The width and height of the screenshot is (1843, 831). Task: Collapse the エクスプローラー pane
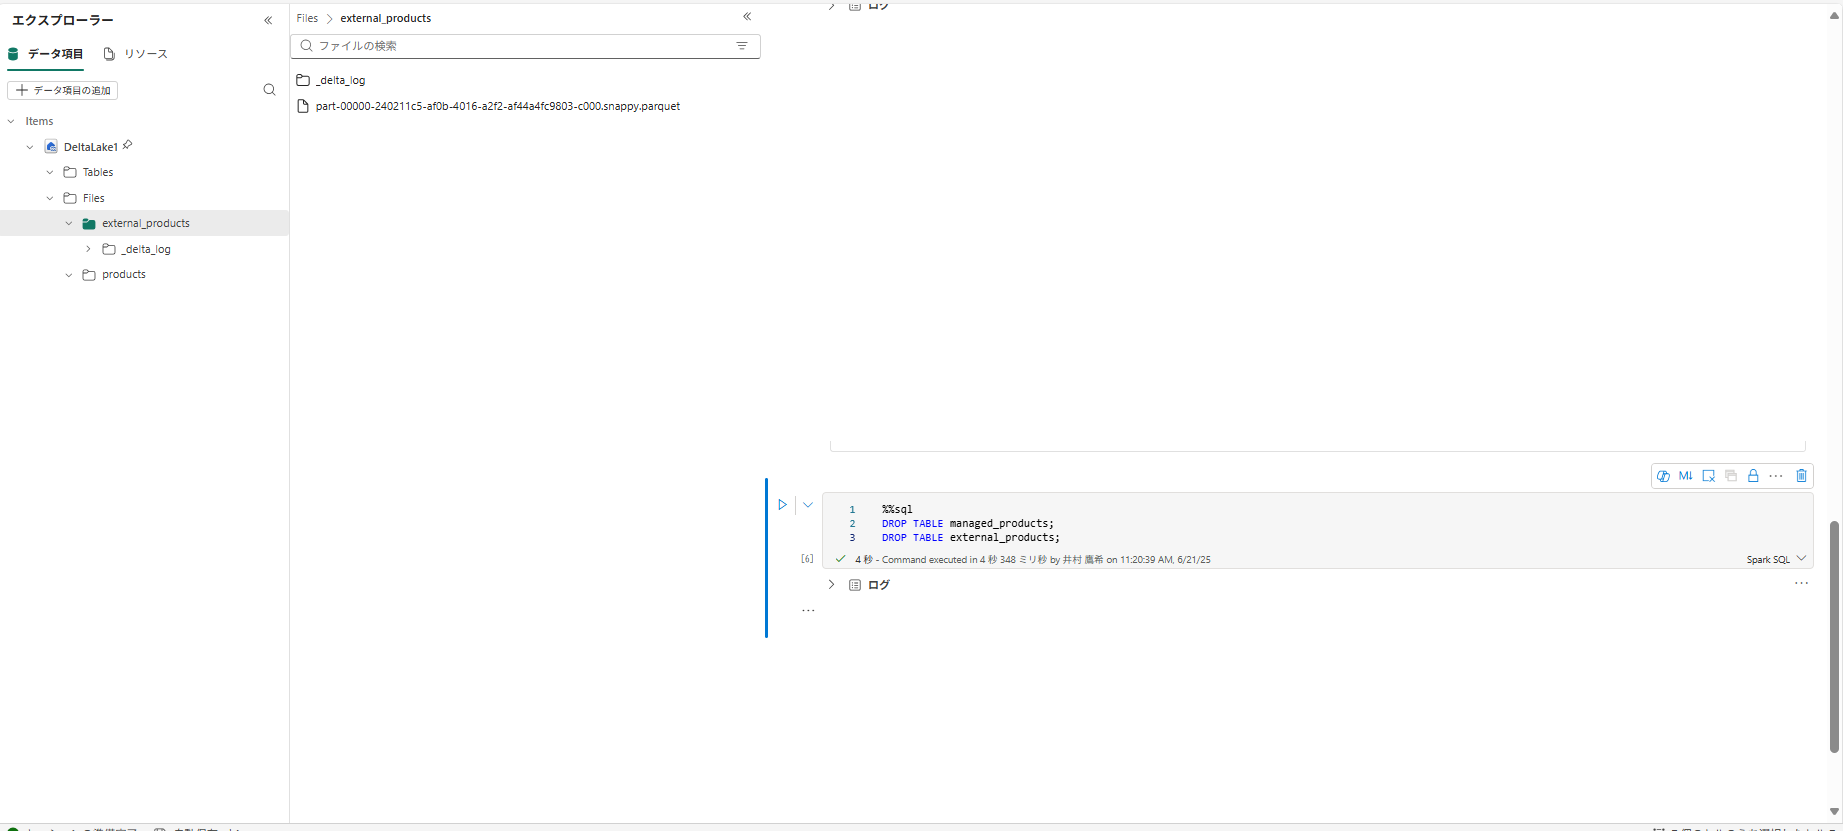tap(268, 20)
